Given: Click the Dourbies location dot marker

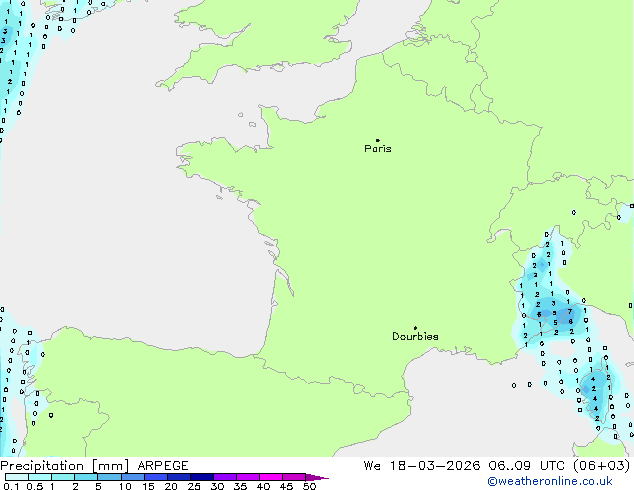Looking at the screenshot, I should (415, 328).
